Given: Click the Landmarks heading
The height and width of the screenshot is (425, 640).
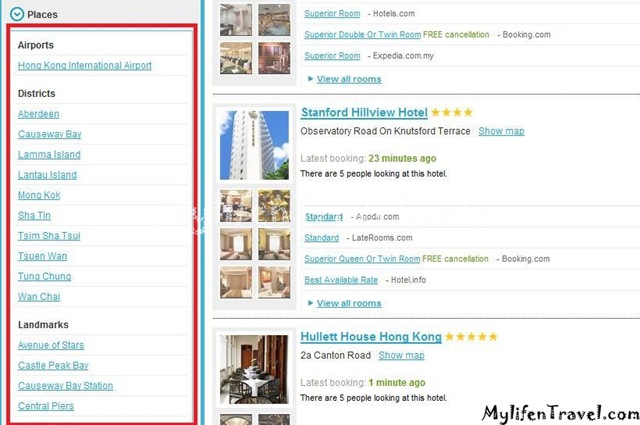Looking at the screenshot, I should [43, 325].
